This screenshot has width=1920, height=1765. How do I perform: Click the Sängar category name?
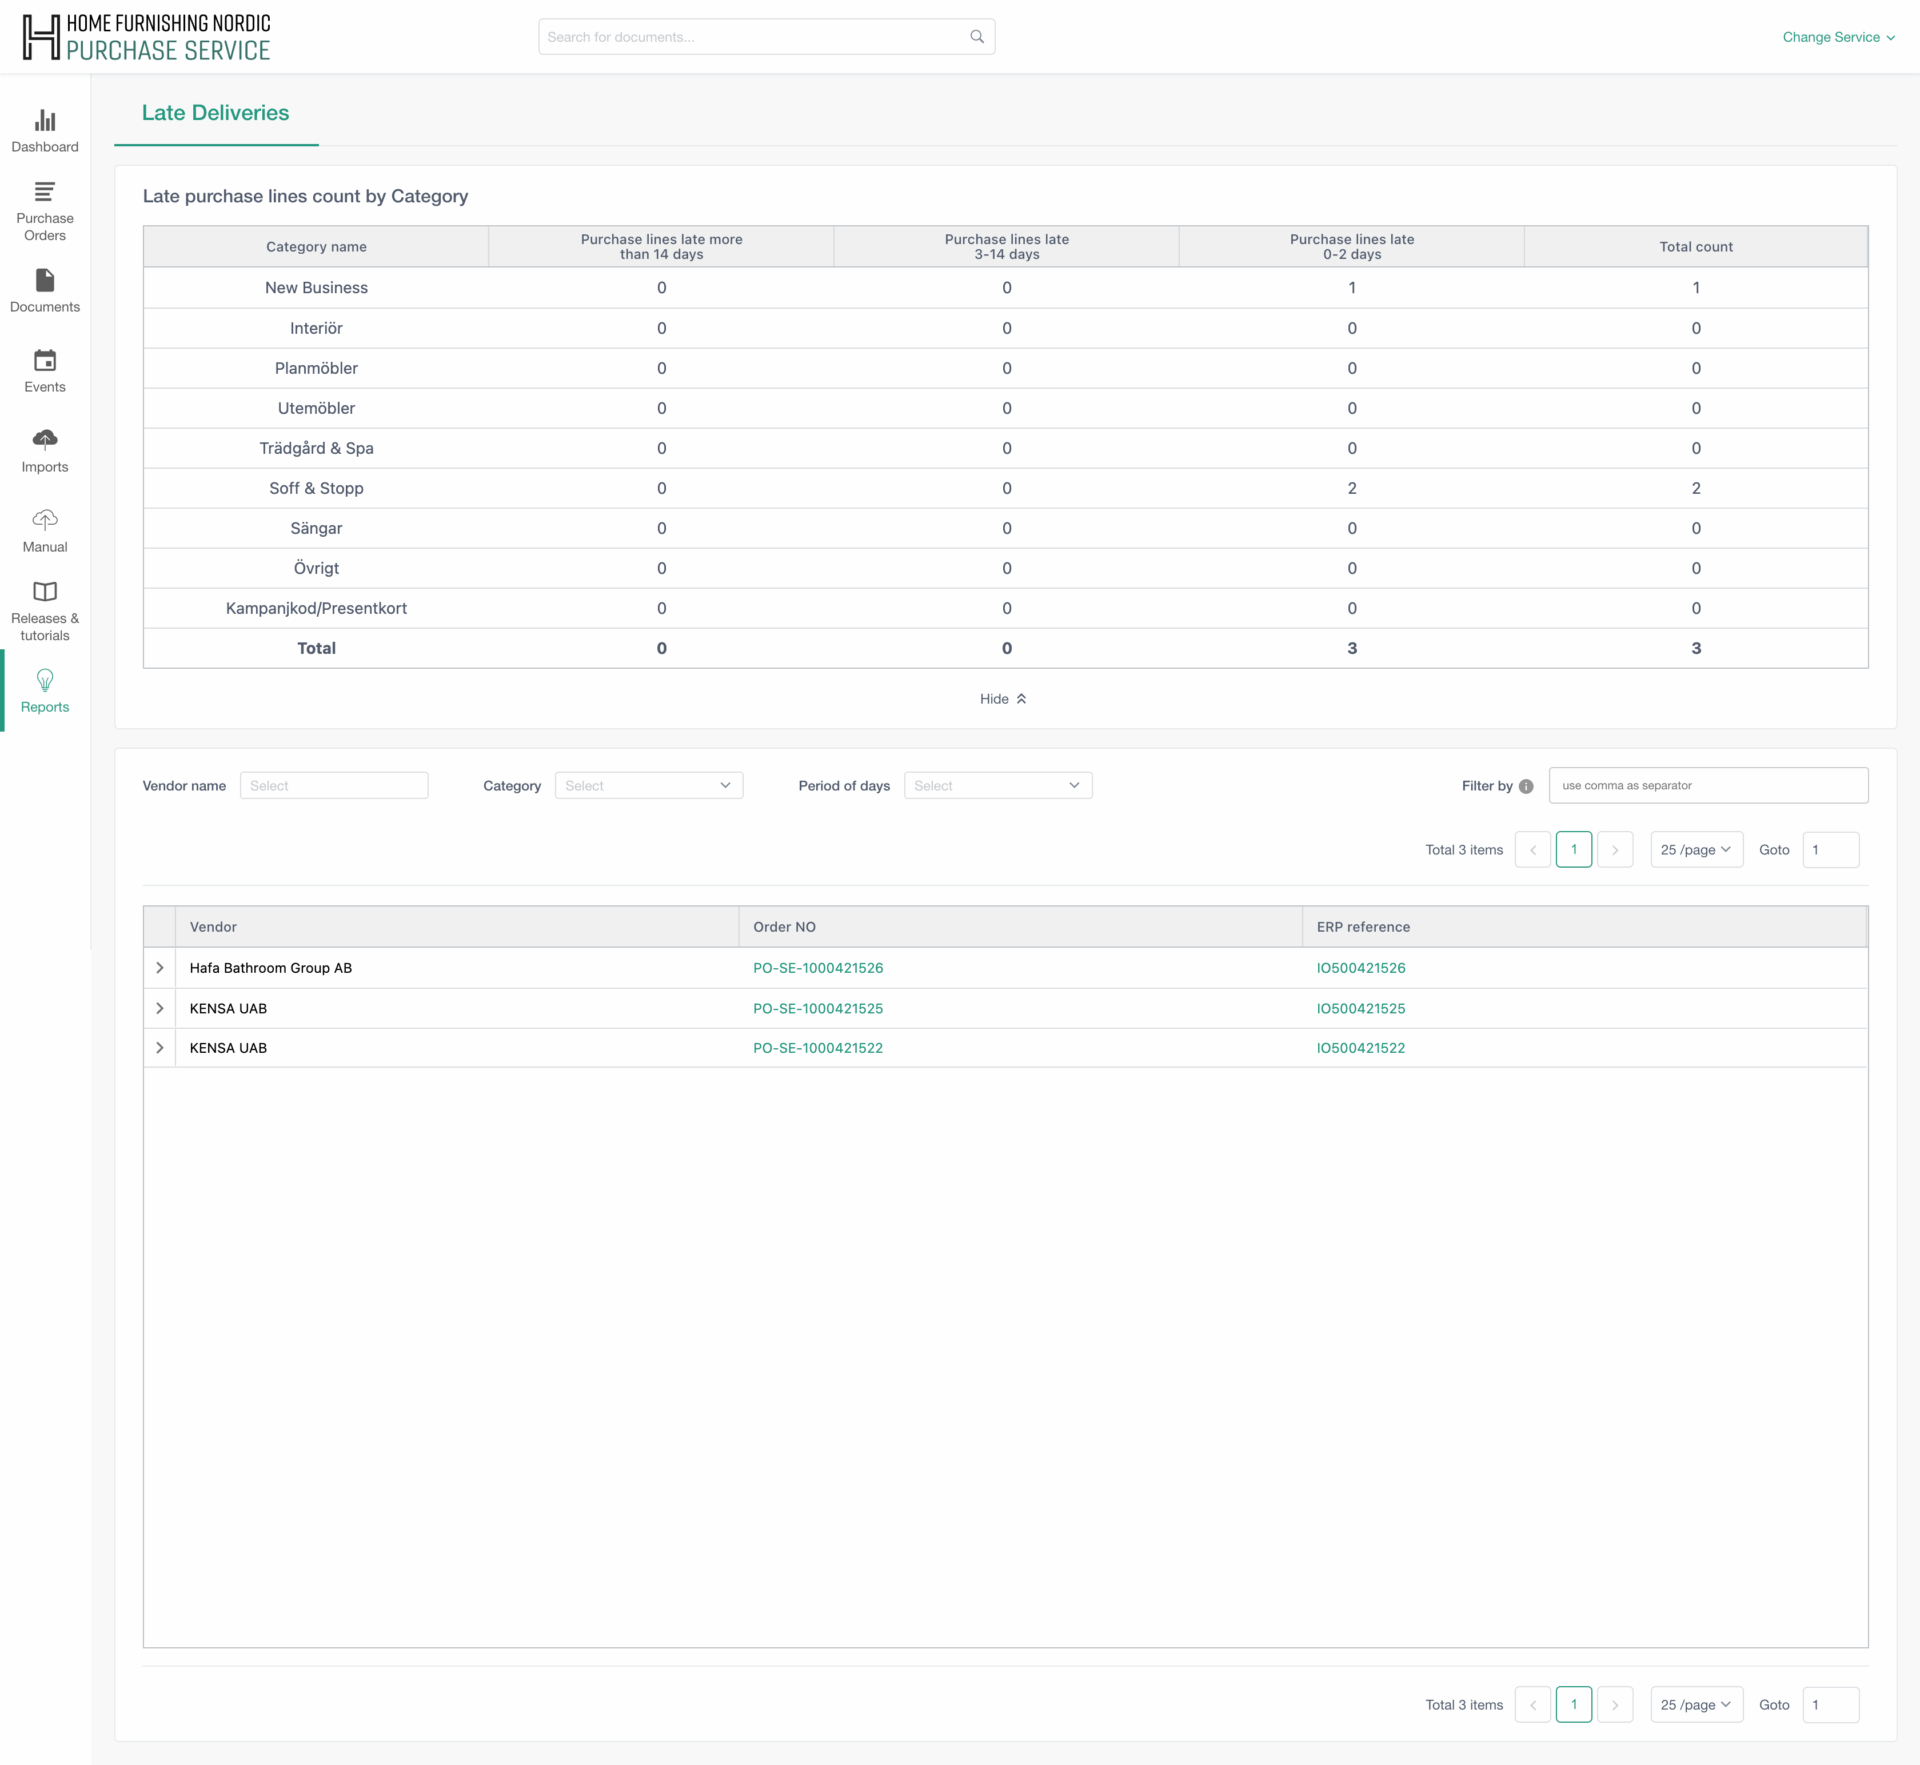click(316, 528)
